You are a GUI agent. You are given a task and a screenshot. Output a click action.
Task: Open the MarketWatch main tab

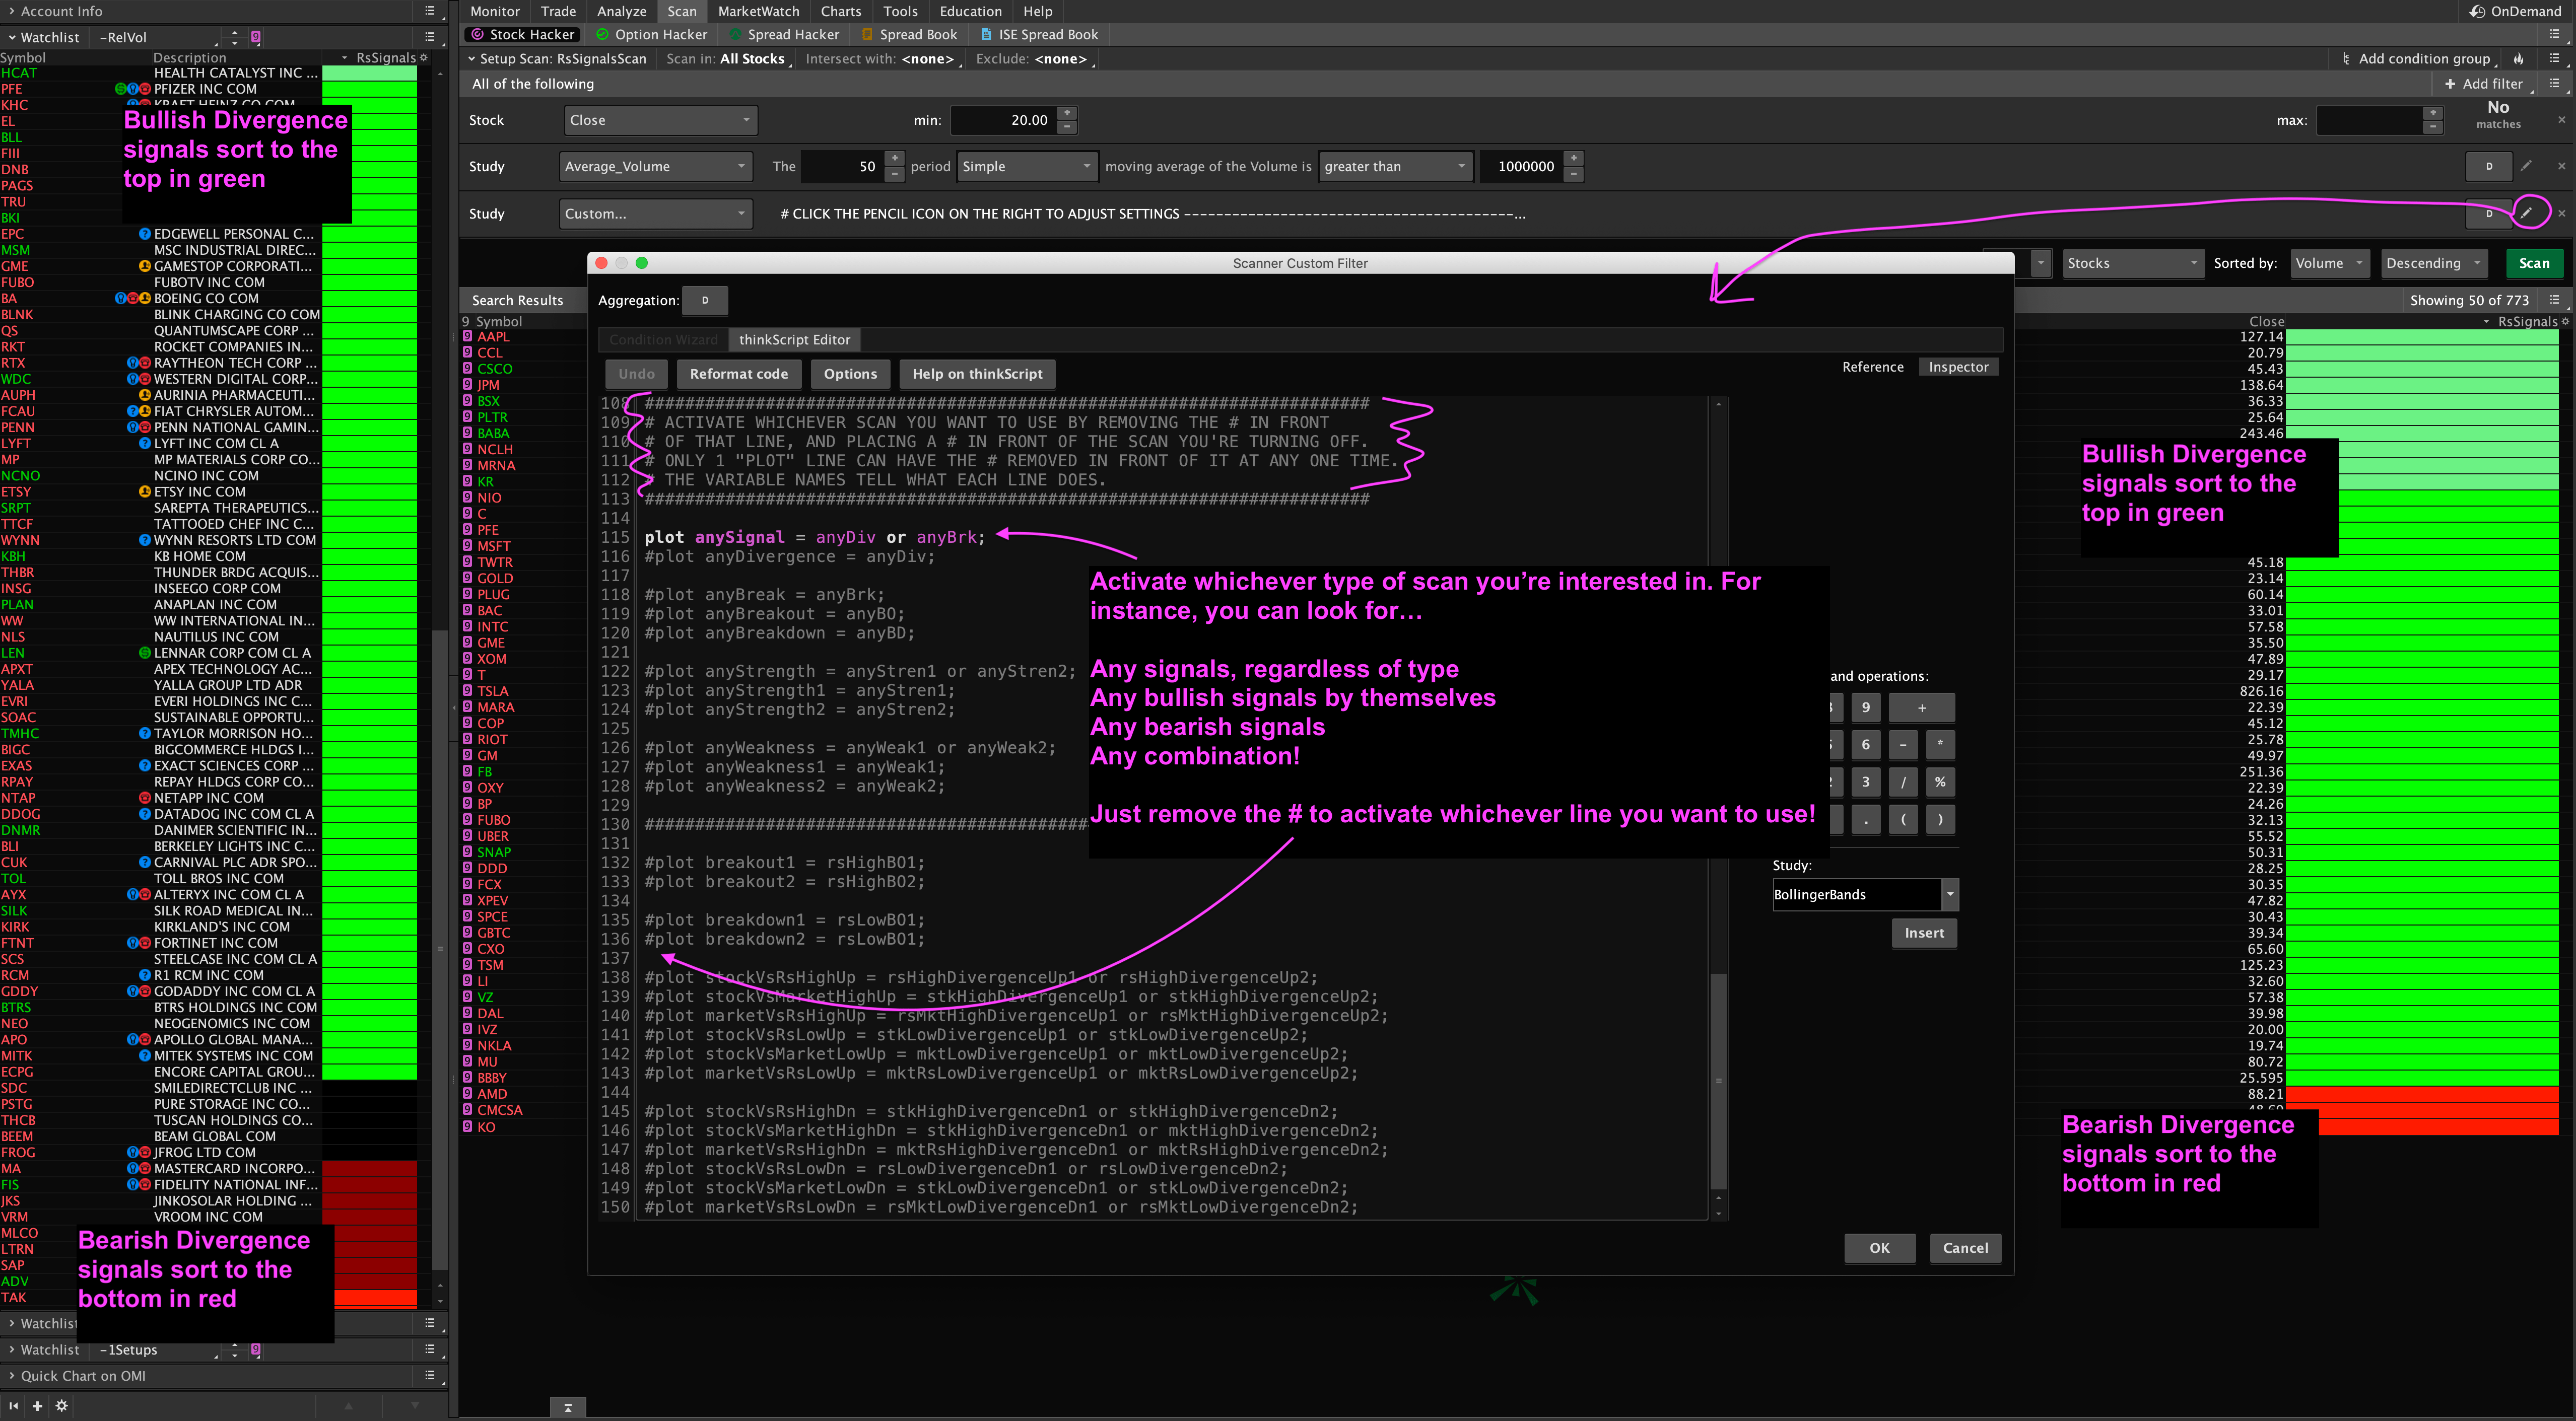click(758, 11)
